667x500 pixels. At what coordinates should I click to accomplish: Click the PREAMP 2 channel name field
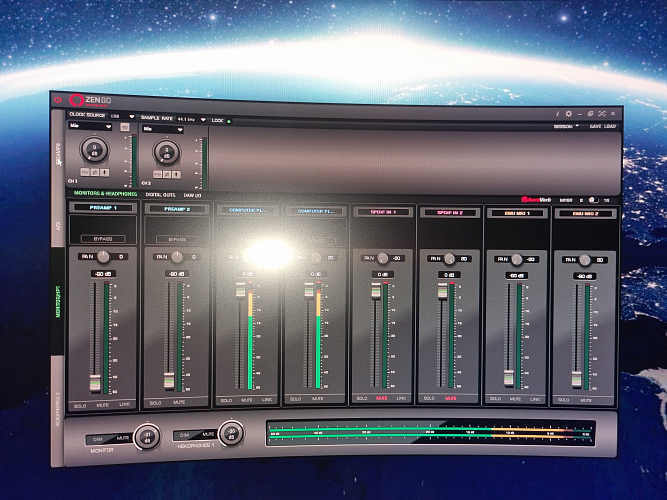pyautogui.click(x=175, y=209)
